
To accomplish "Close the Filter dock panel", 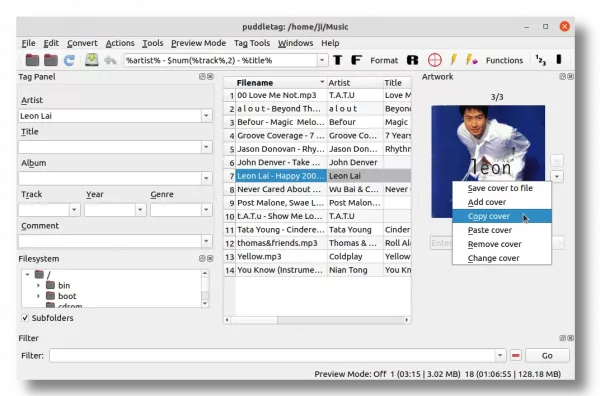I will pos(570,338).
